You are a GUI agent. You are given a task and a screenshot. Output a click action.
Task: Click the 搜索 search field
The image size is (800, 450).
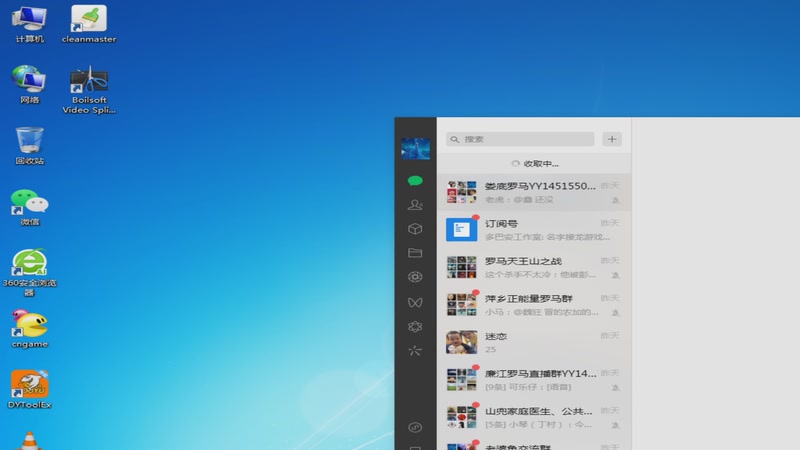point(520,139)
